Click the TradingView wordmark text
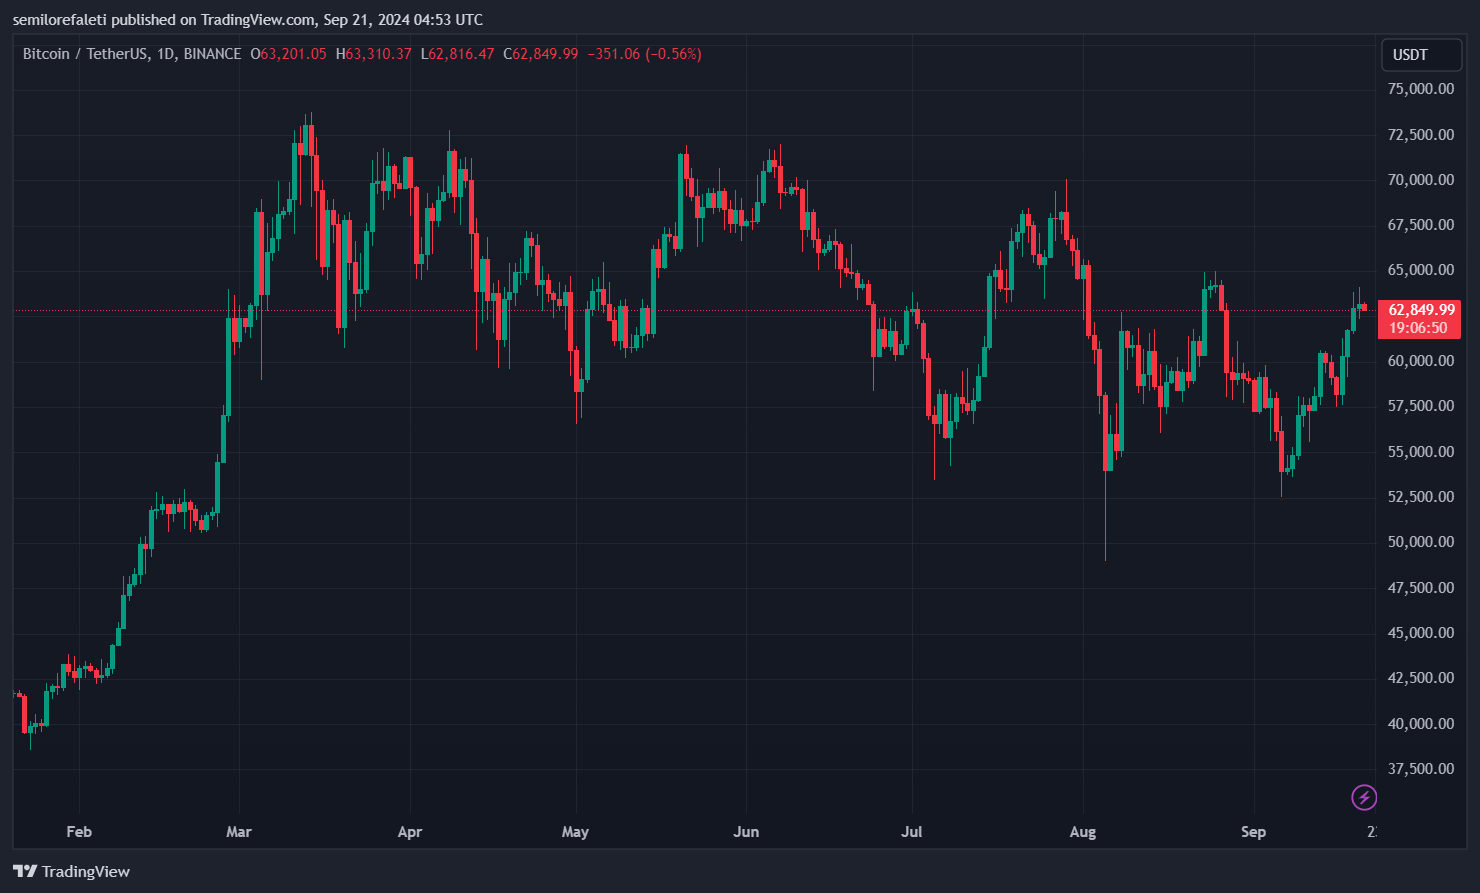The height and width of the screenshot is (893, 1480). (x=86, y=871)
